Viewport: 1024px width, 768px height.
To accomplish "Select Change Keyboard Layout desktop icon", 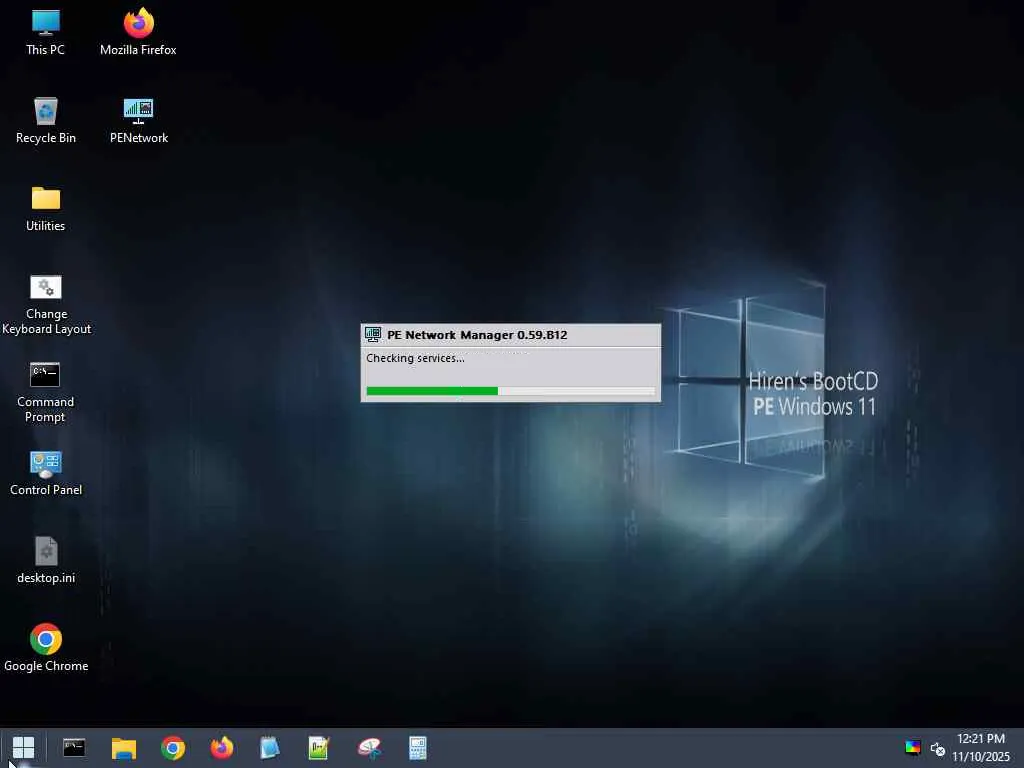I will (46, 305).
